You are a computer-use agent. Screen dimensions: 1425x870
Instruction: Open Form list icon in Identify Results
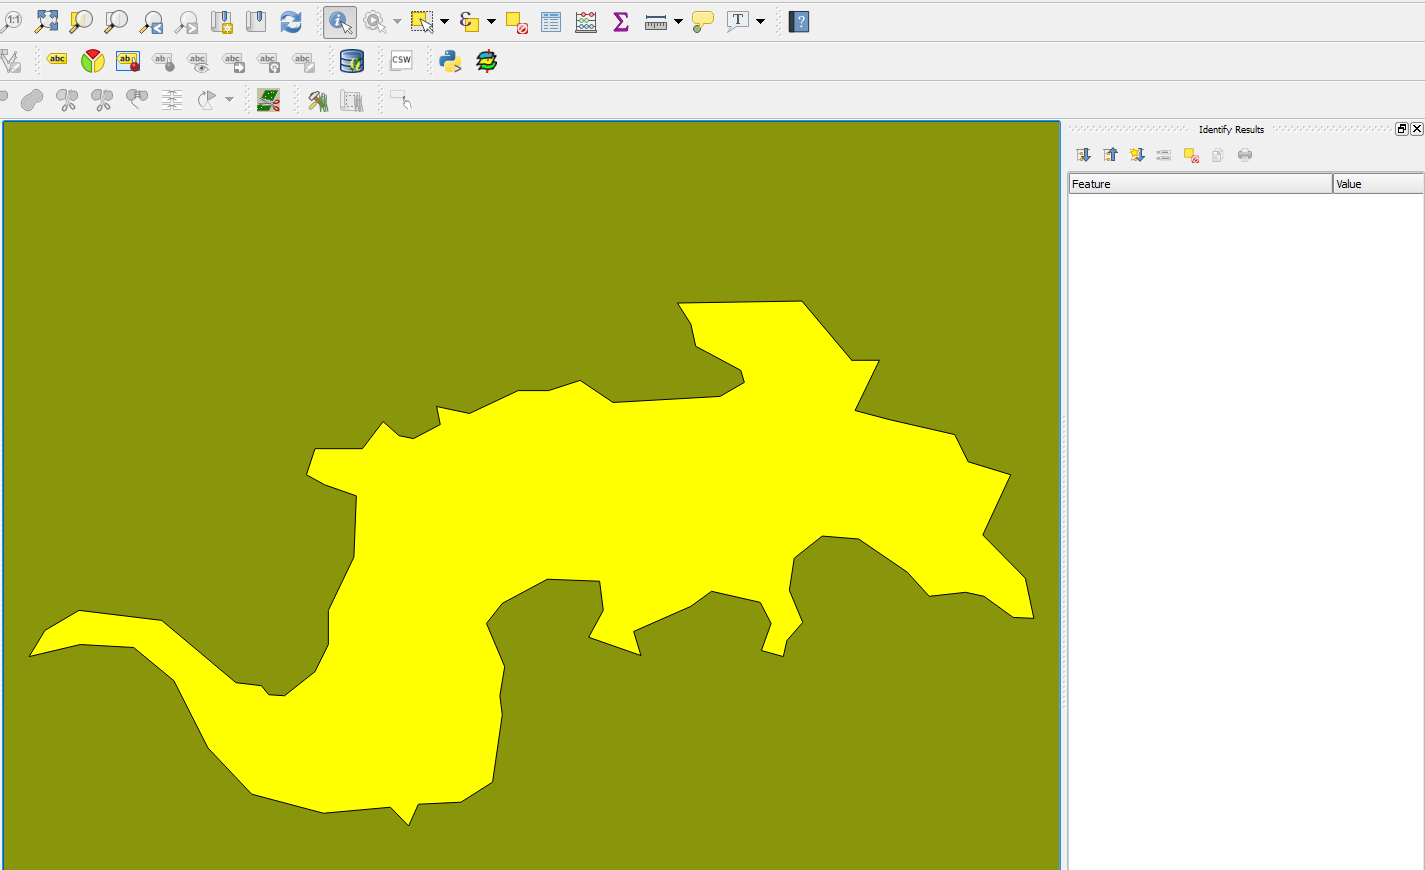[1164, 155]
